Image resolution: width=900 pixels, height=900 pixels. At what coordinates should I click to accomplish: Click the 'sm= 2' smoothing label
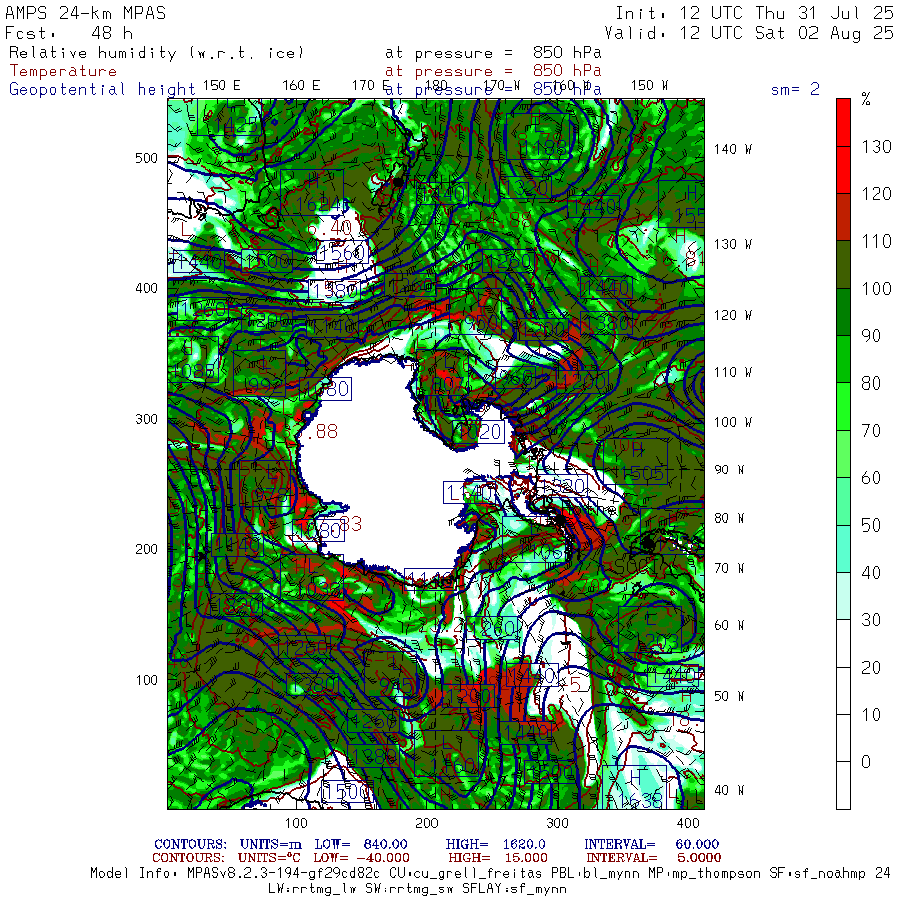click(796, 89)
